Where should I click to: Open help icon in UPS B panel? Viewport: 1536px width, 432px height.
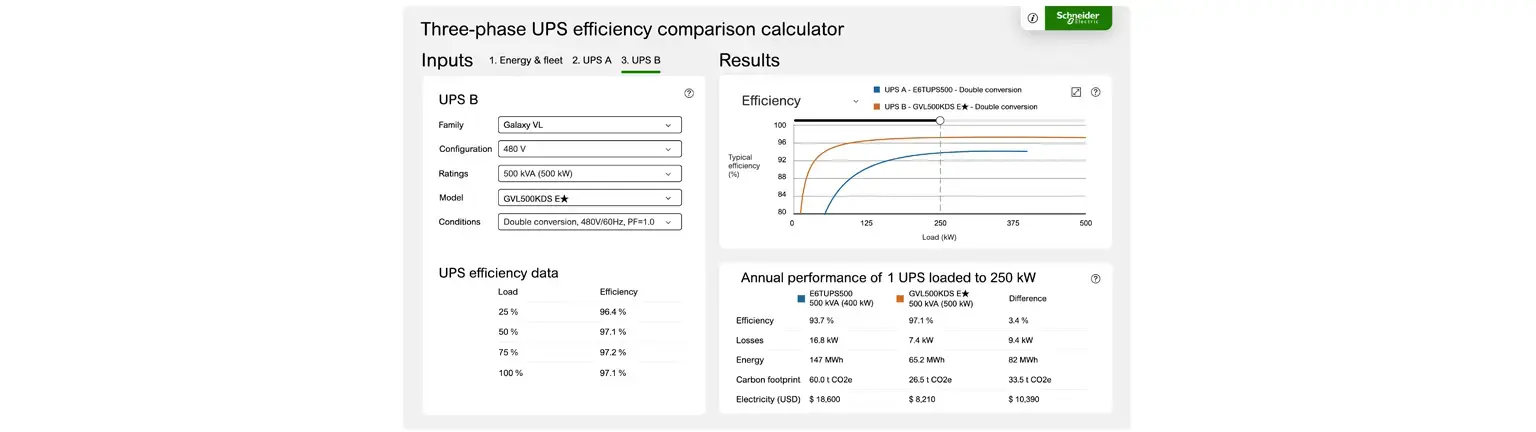point(689,93)
